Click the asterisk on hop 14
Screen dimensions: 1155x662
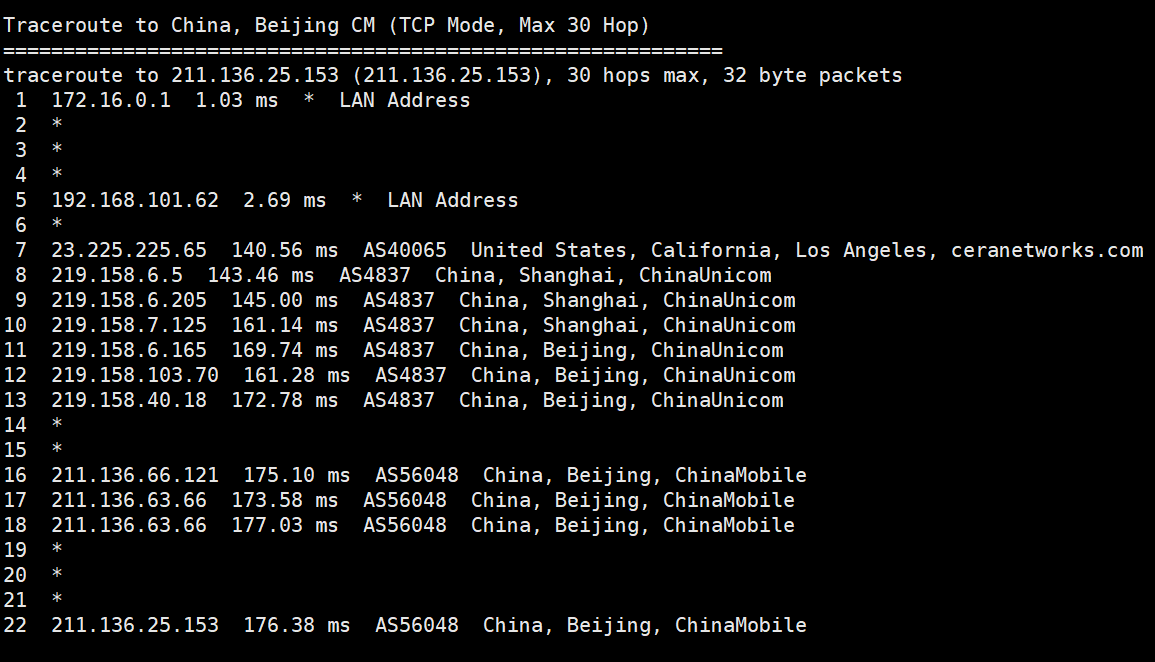(x=57, y=425)
